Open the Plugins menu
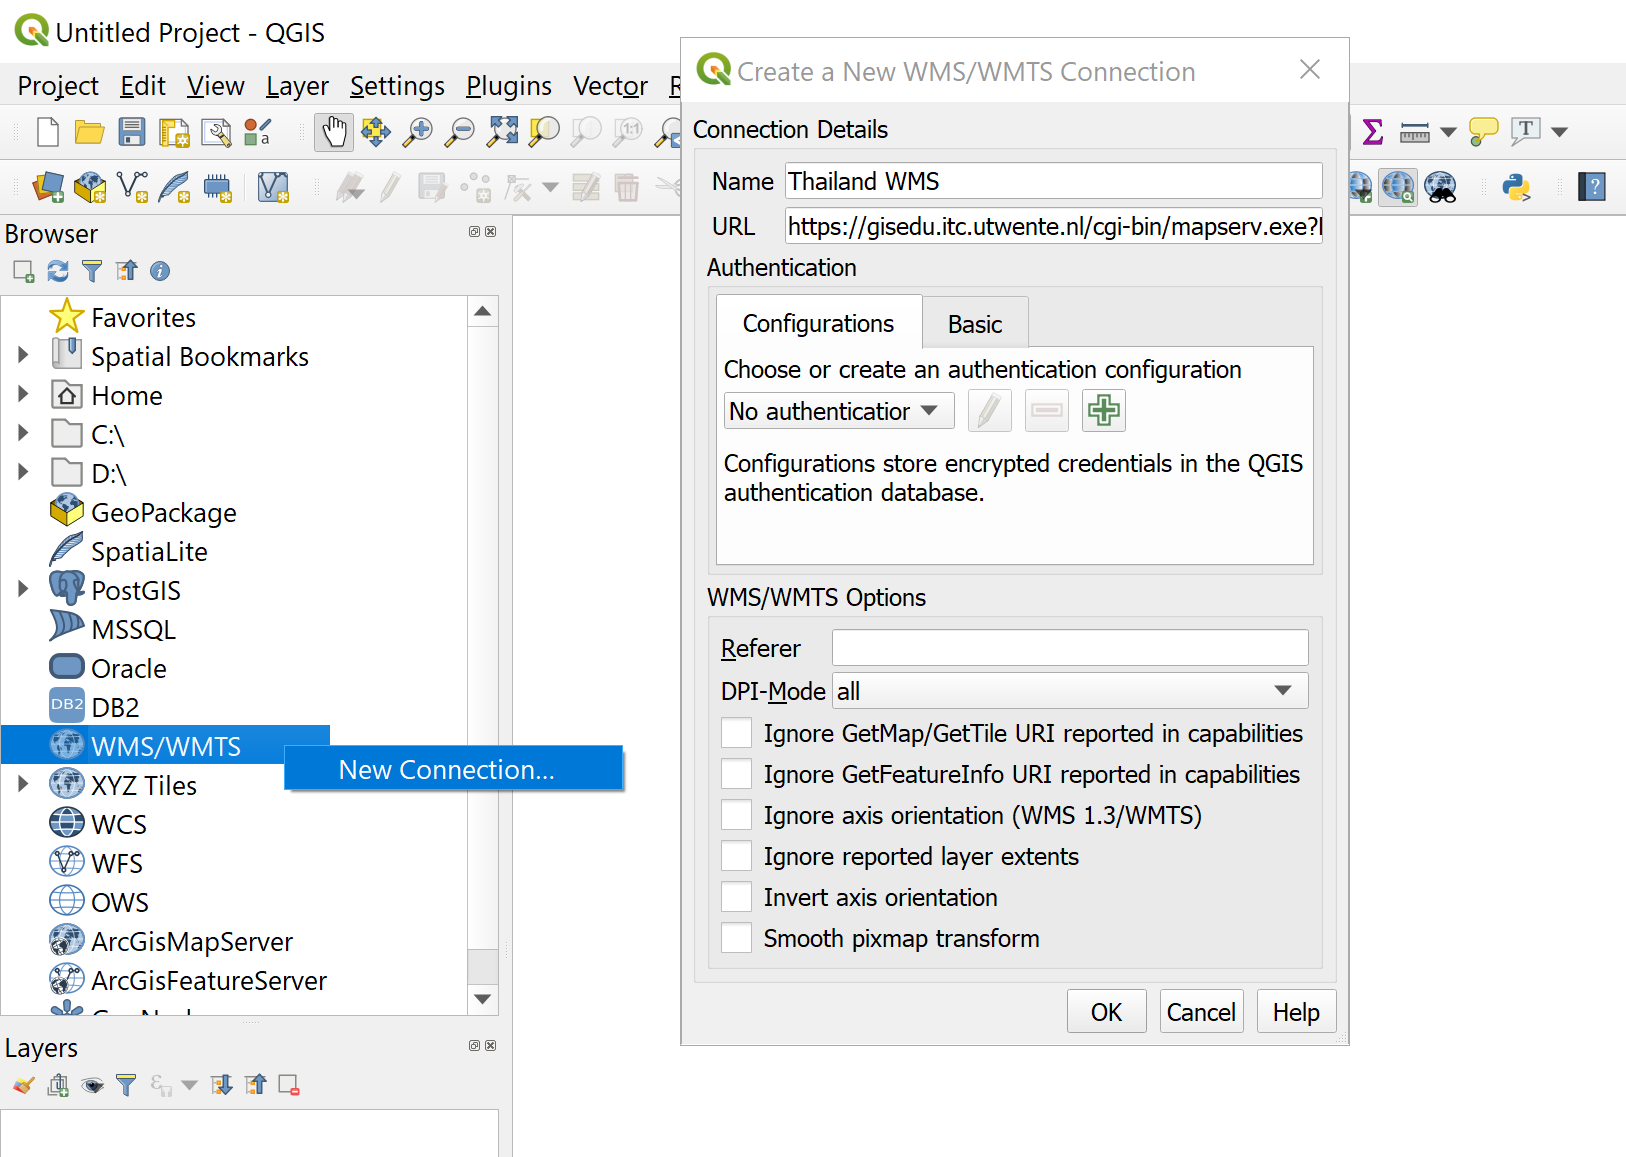1626x1157 pixels. (x=509, y=86)
